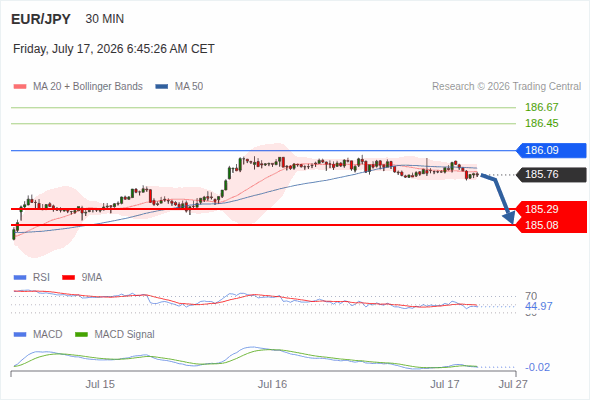Click the MA 20 + Bollinger Bands legend label

(88, 87)
